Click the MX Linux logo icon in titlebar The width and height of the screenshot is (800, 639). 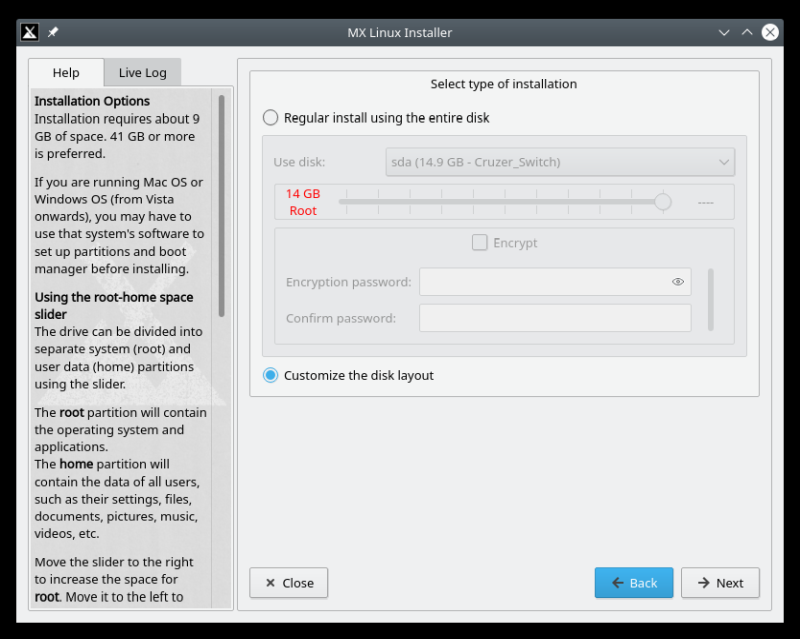click(x=30, y=32)
